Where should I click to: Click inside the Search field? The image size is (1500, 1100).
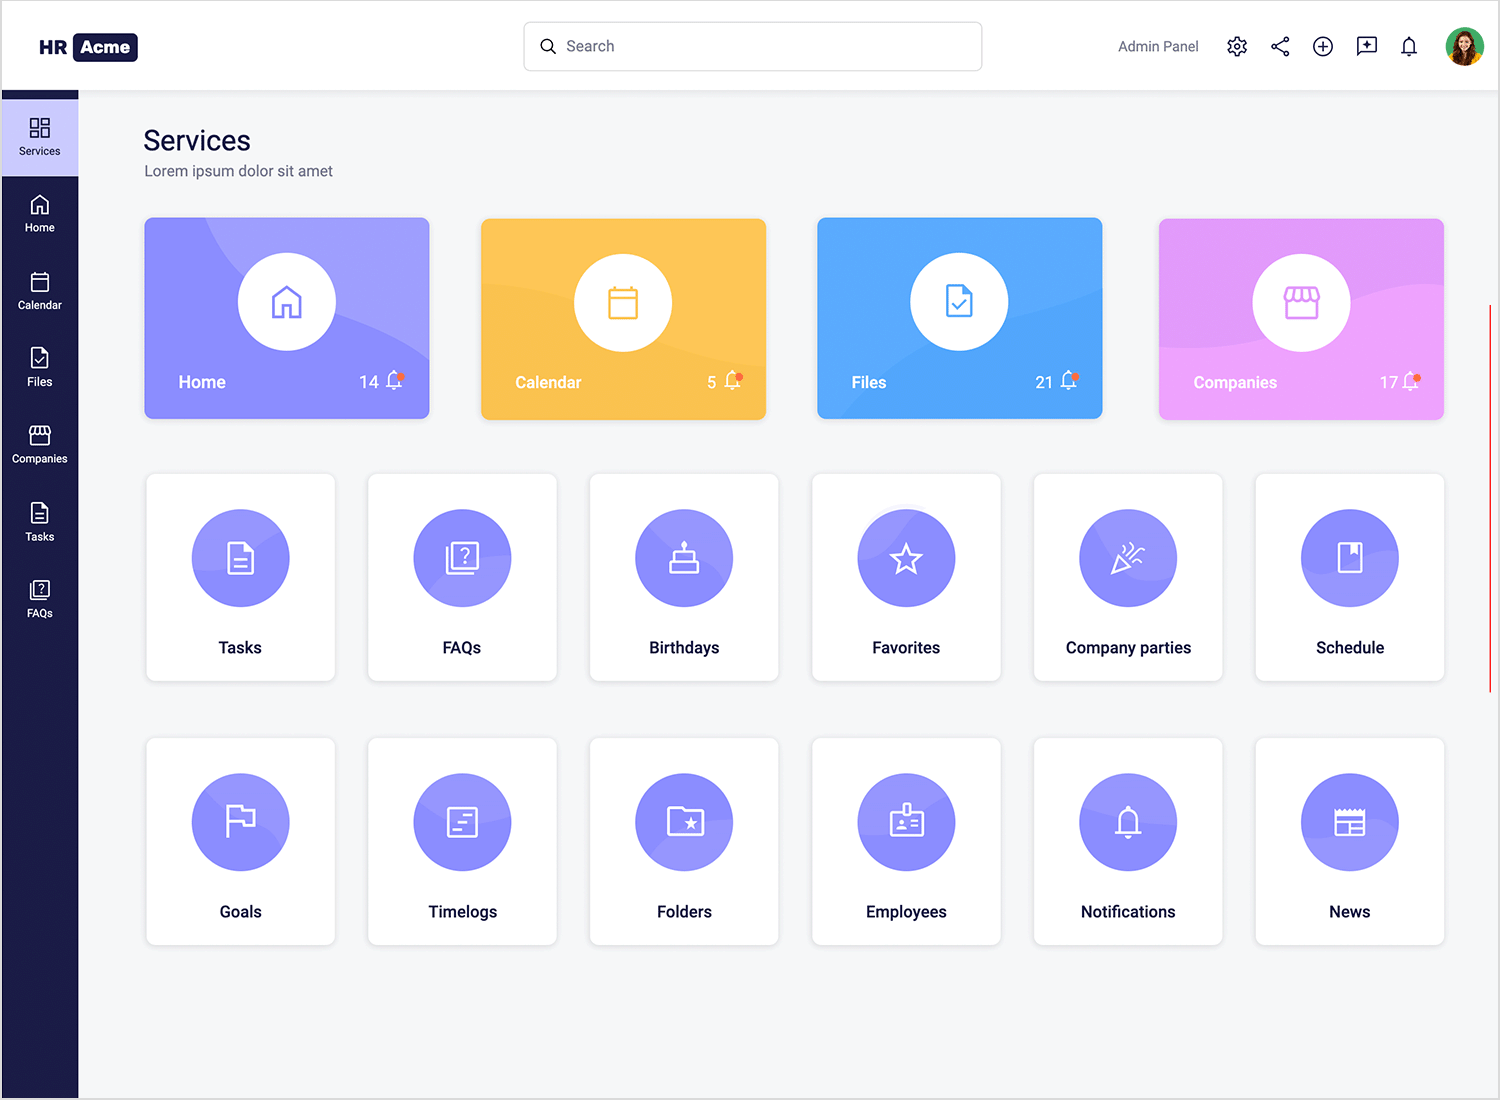point(753,46)
